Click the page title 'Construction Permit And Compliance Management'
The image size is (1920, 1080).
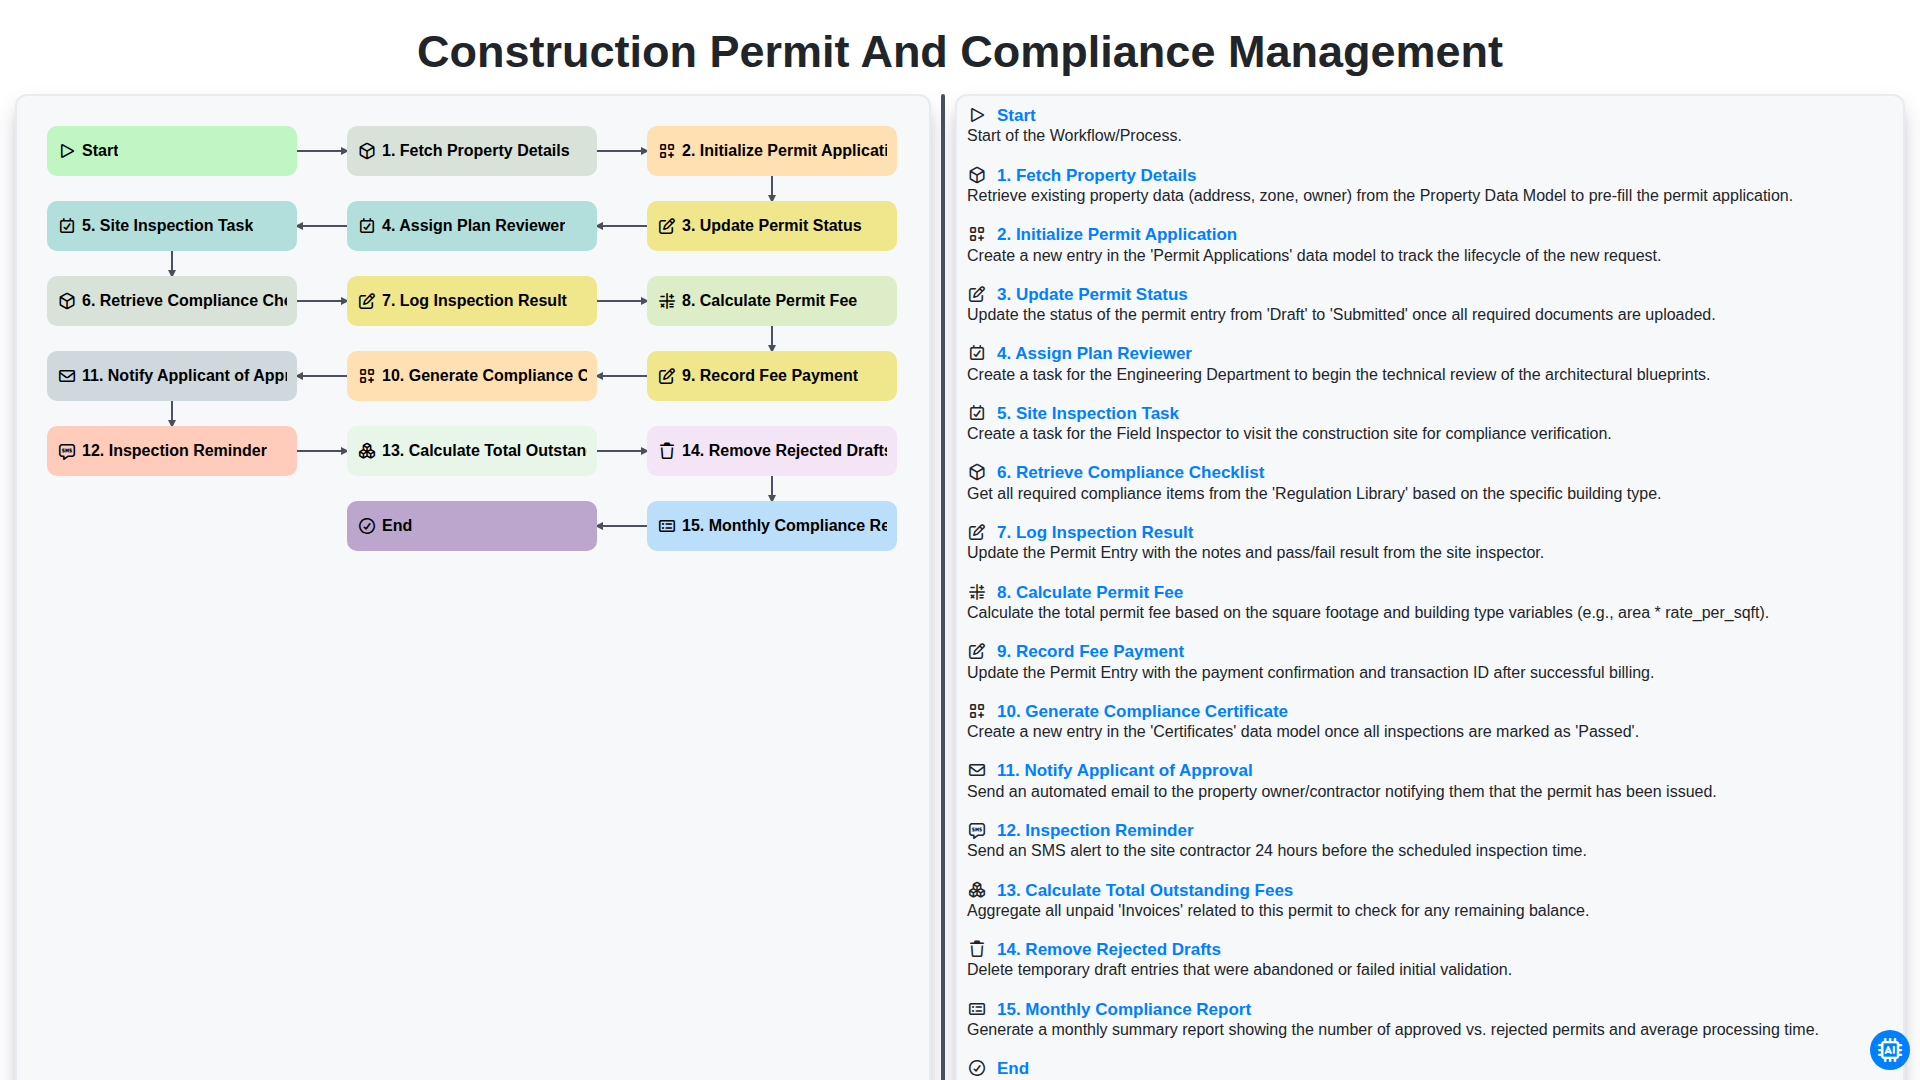click(960, 52)
